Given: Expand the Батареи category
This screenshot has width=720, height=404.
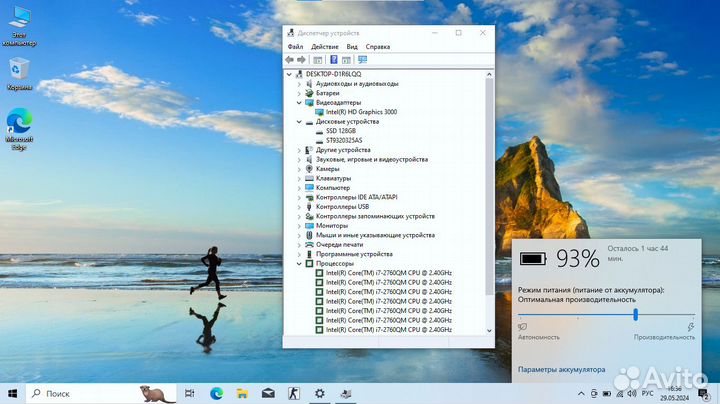Looking at the screenshot, I should point(298,93).
